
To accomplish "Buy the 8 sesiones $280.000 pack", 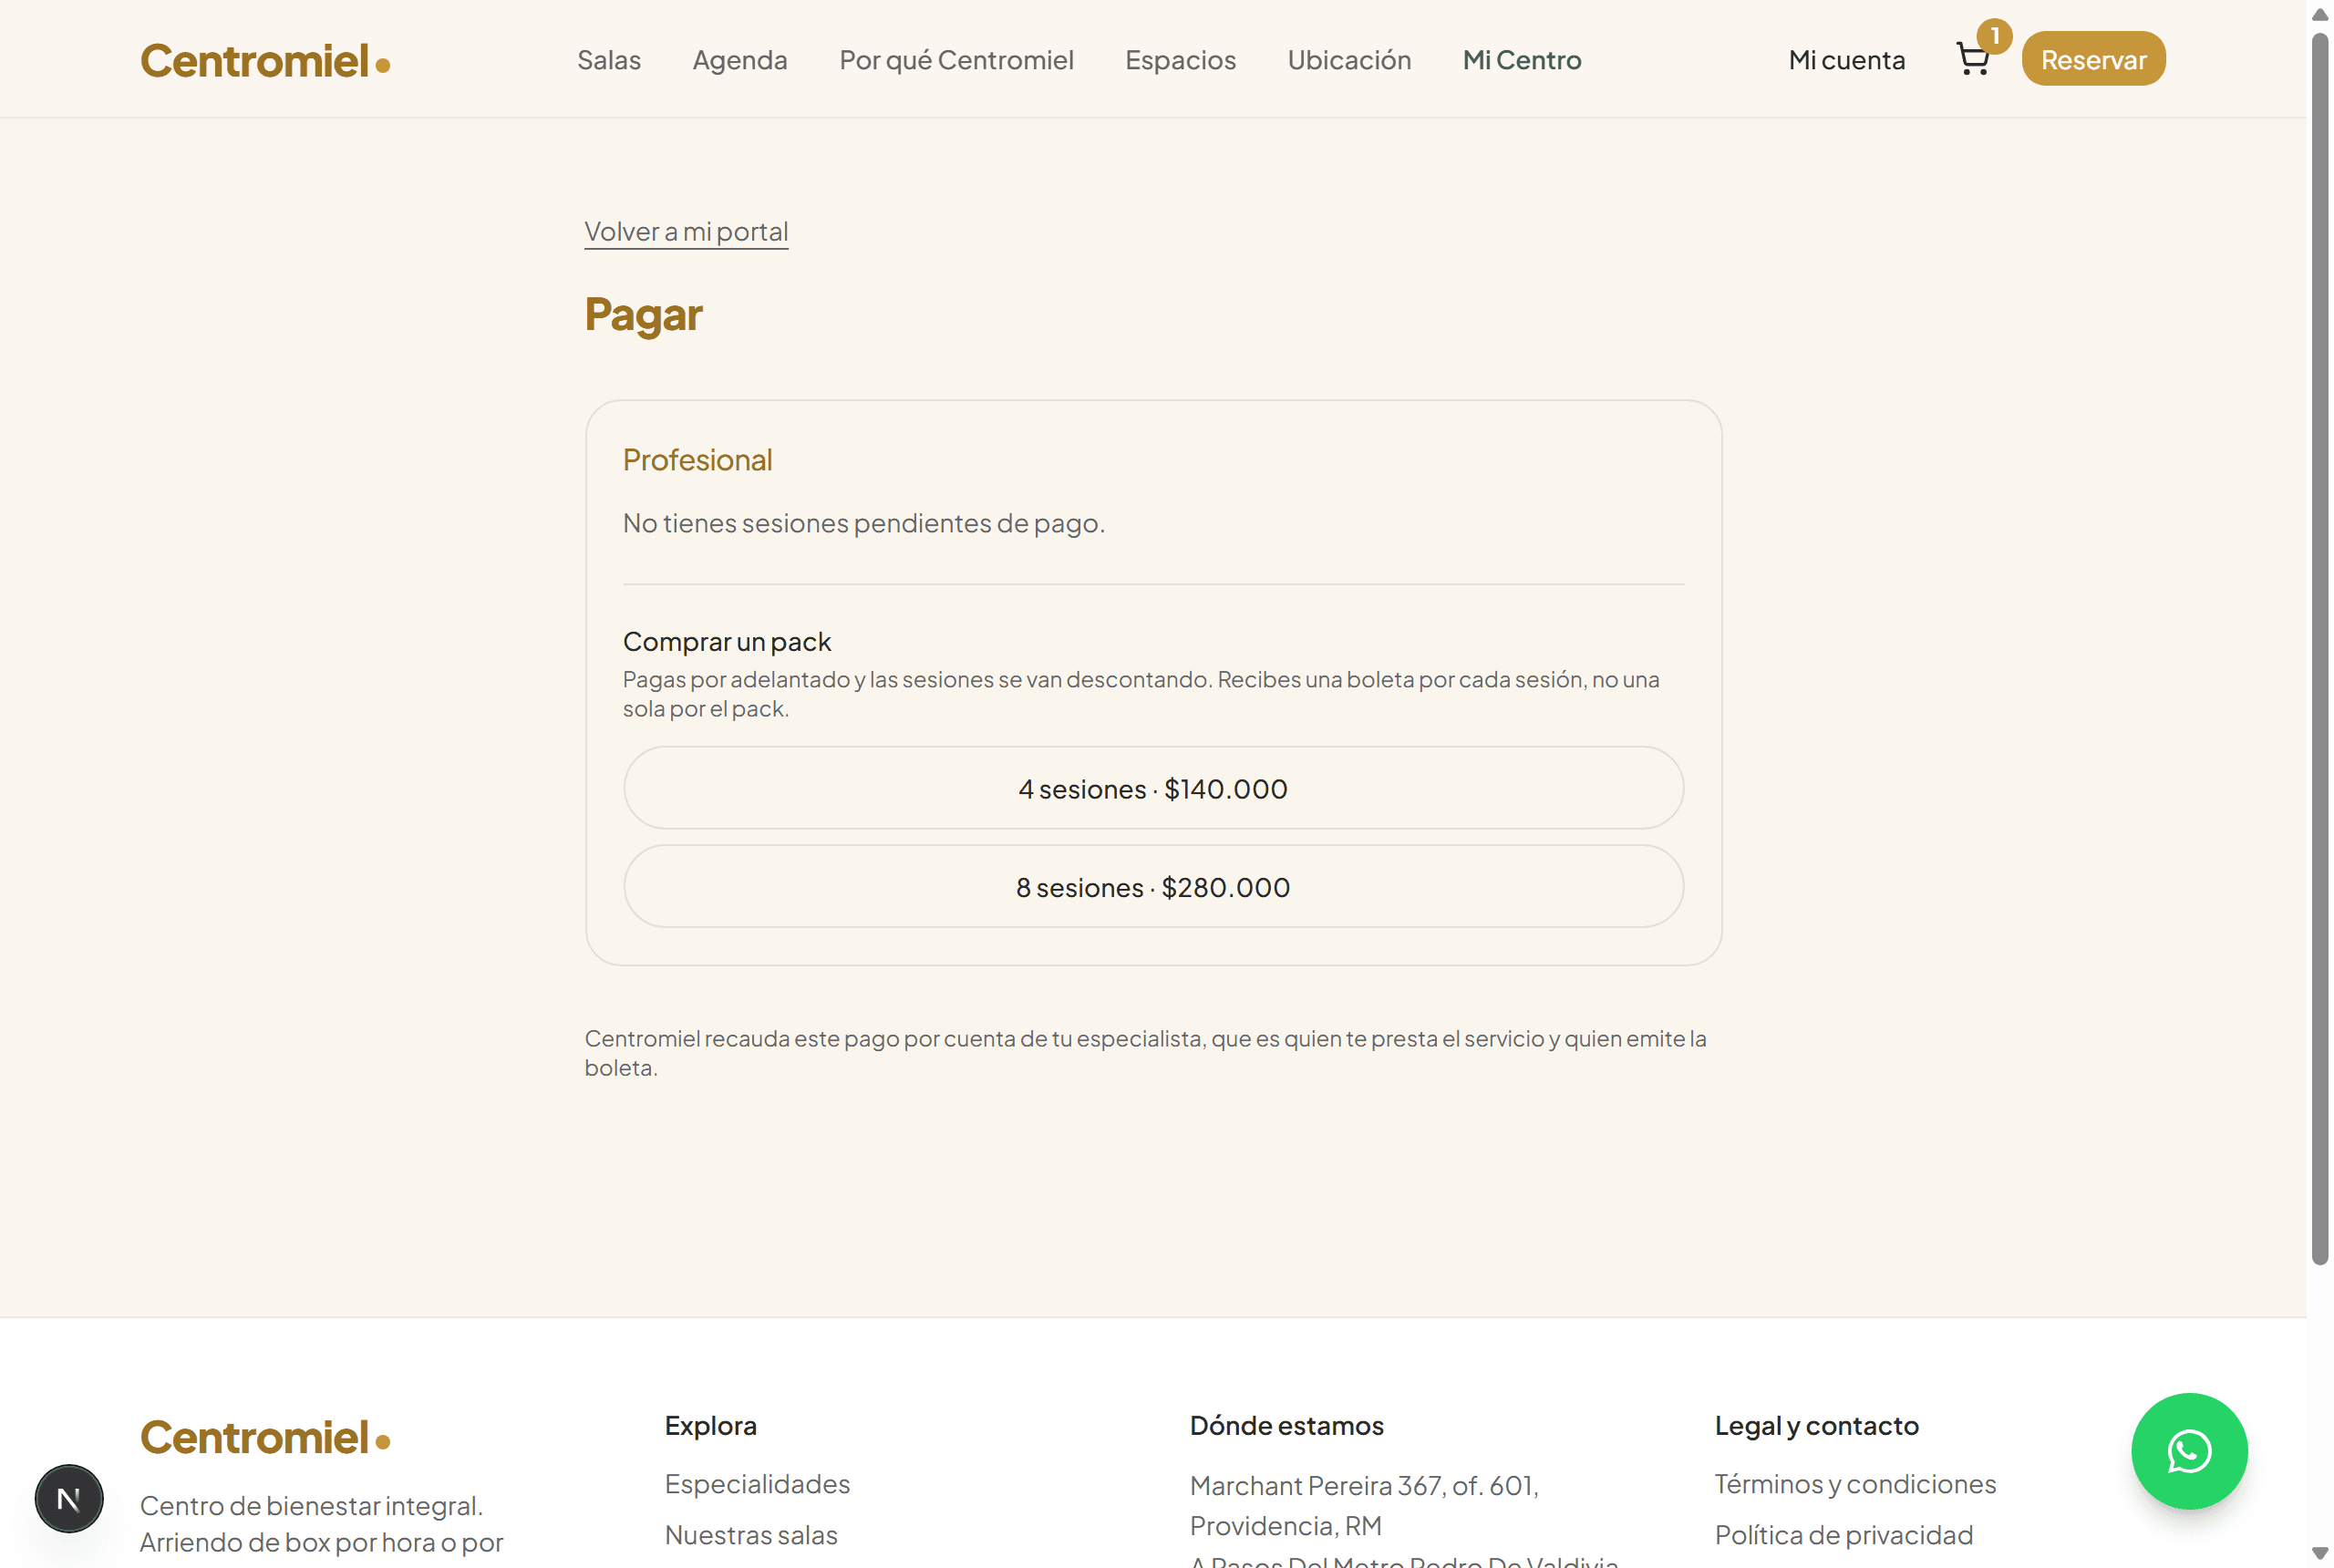I will point(1153,886).
